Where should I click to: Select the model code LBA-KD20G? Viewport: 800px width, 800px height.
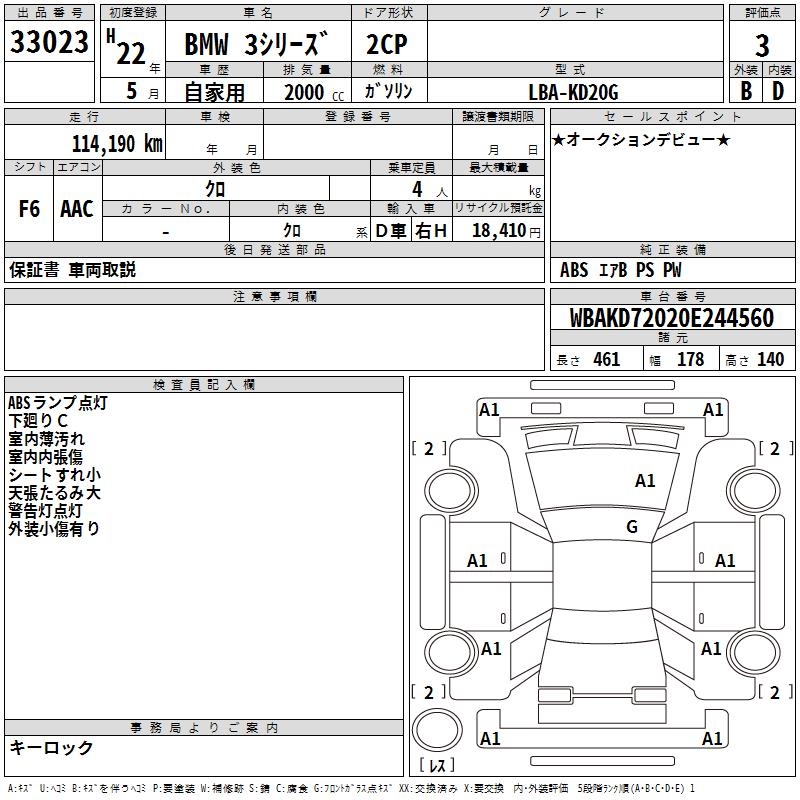click(573, 92)
